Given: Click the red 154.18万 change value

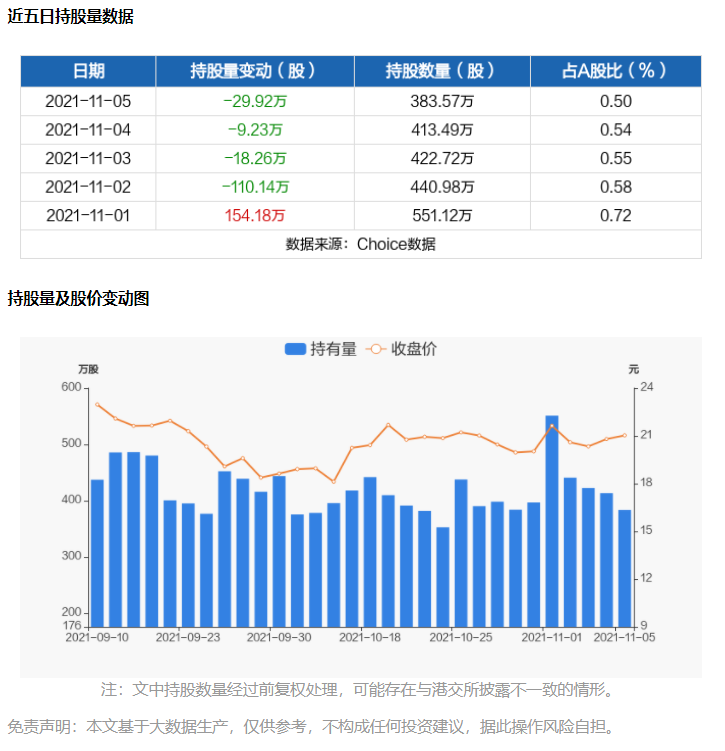Looking at the screenshot, I should pos(255,216).
